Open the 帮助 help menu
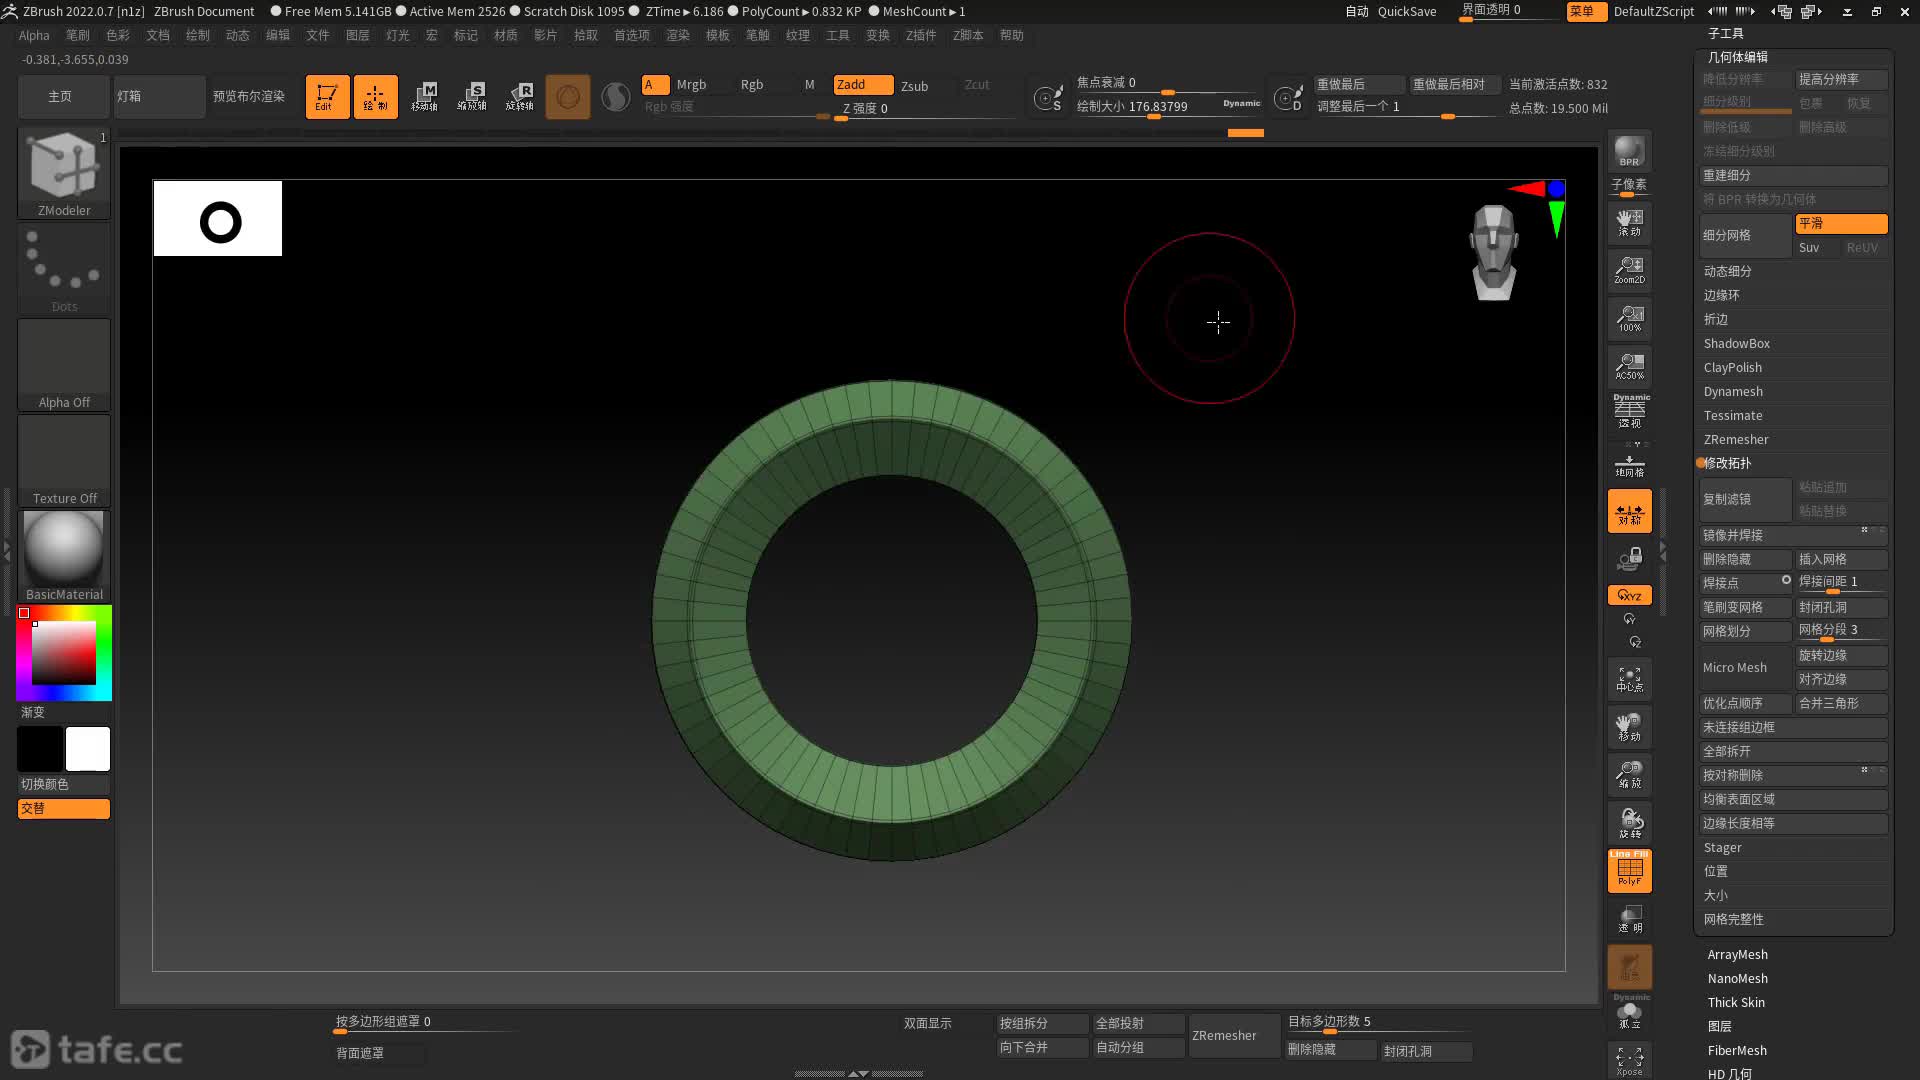Viewport: 1920px width, 1080px height. pyautogui.click(x=1011, y=35)
